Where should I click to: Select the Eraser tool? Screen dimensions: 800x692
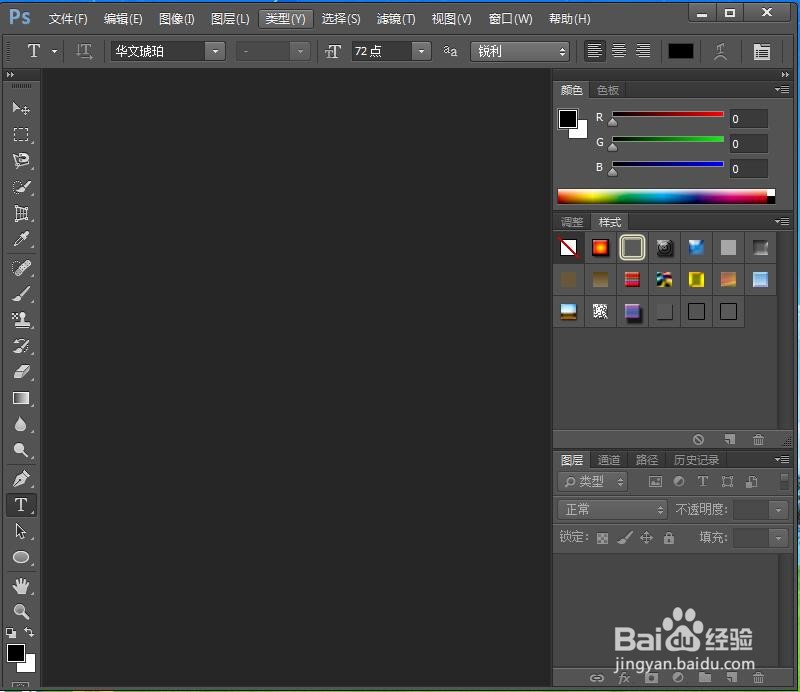[21, 373]
